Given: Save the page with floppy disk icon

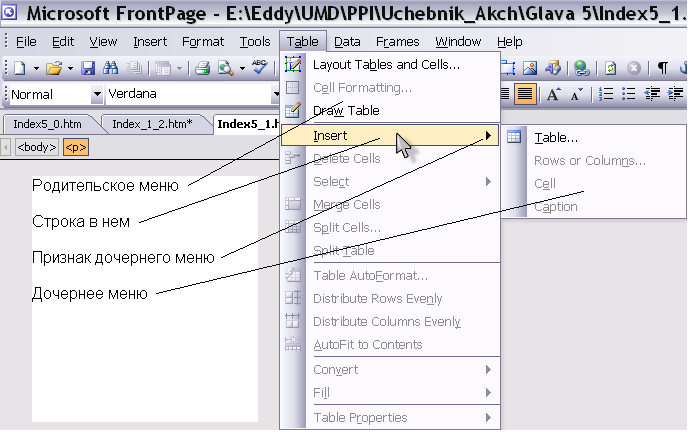Looking at the screenshot, I should coord(88,68).
